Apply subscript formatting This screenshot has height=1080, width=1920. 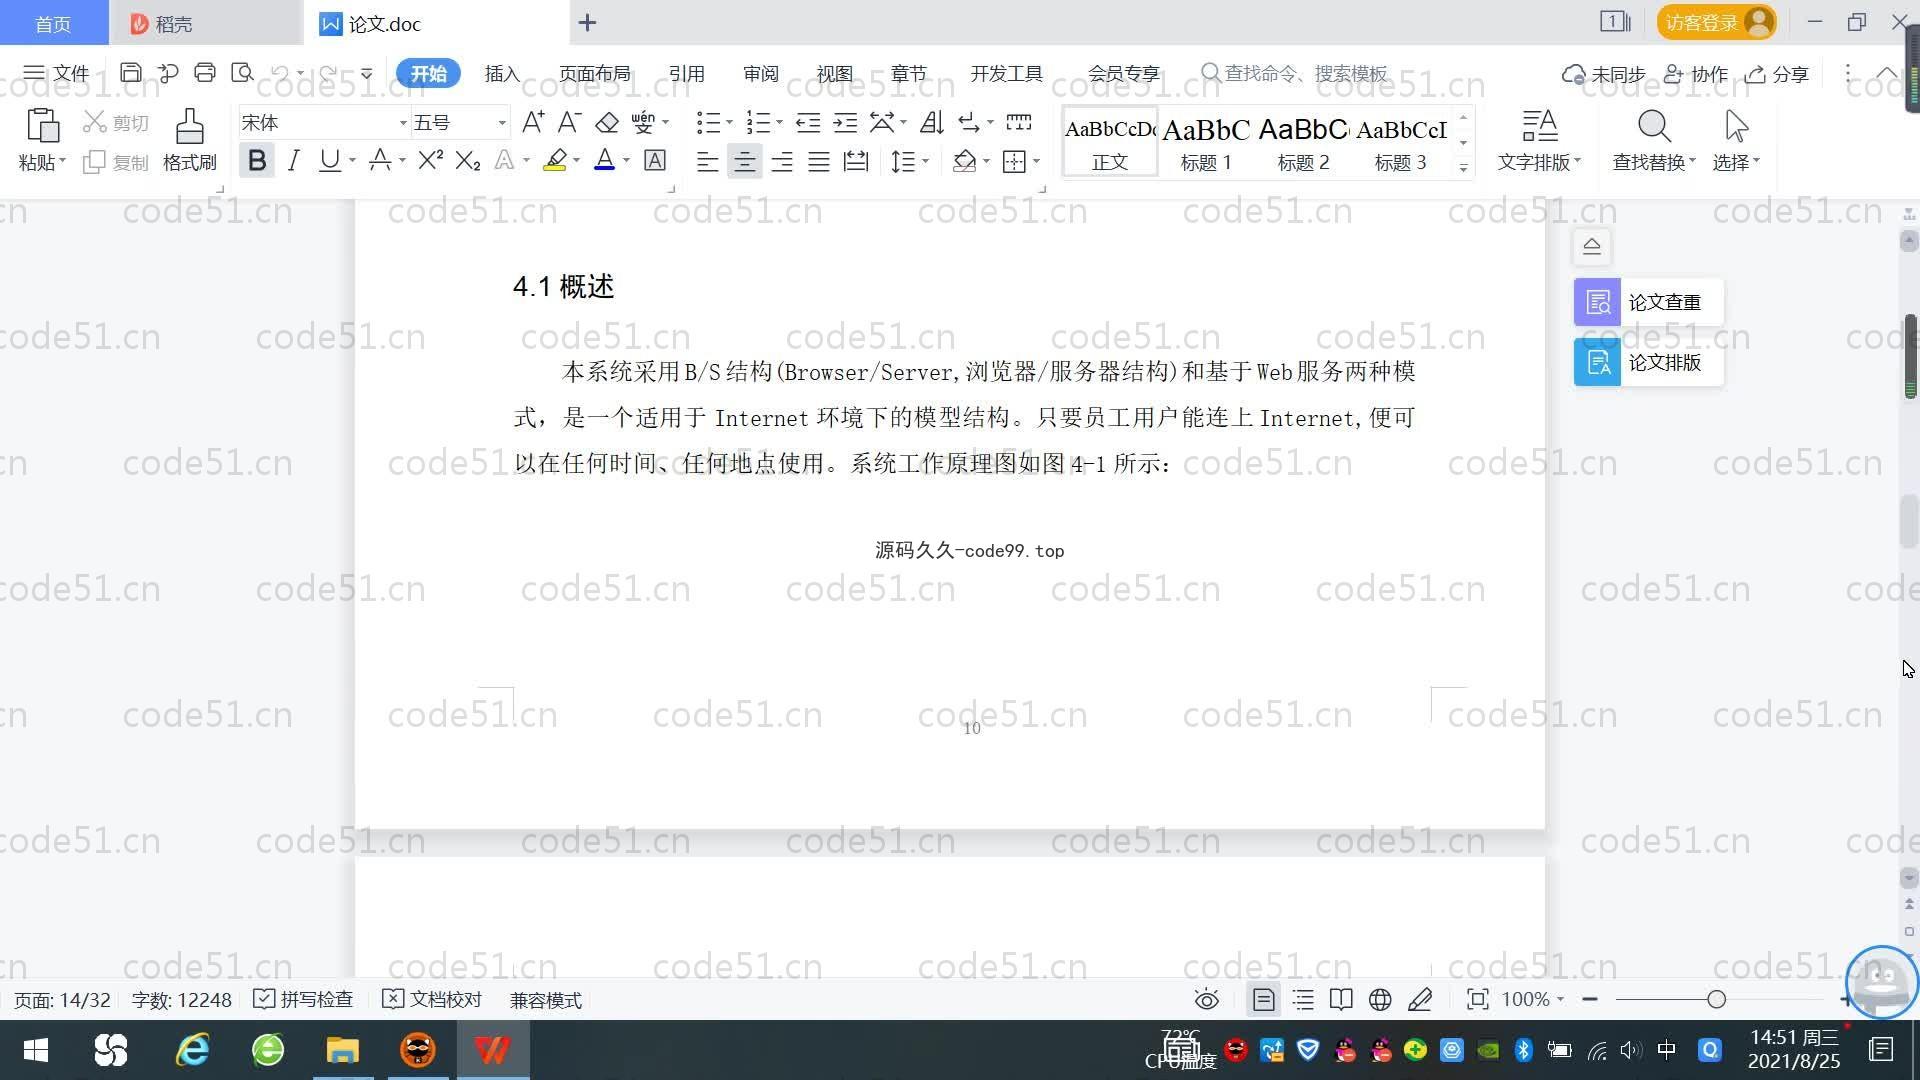click(x=467, y=160)
